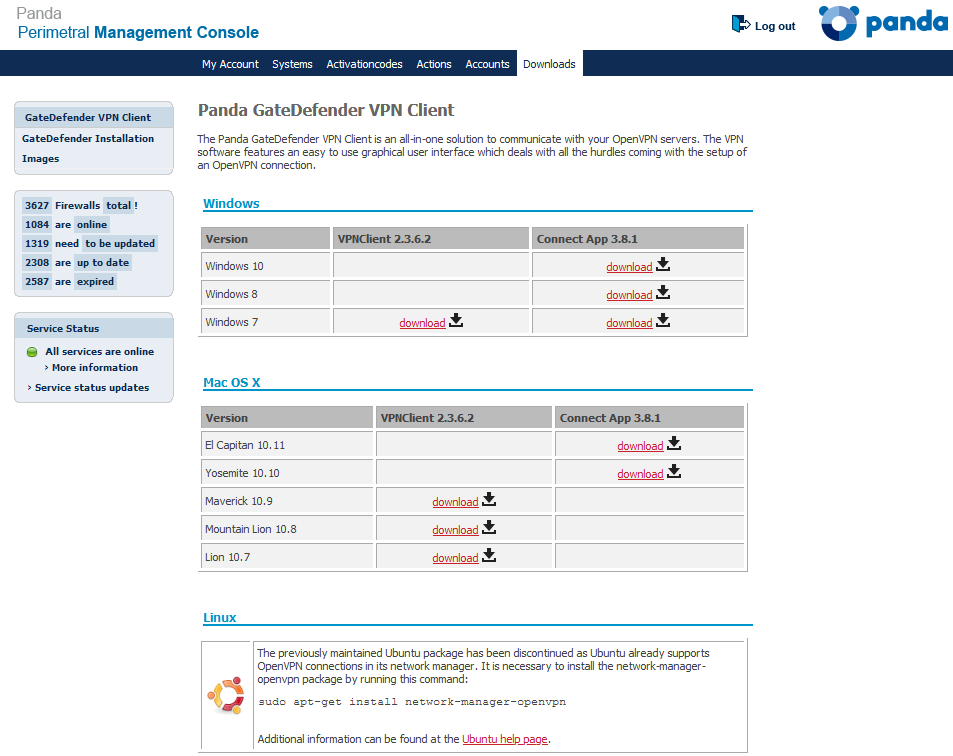The height and width of the screenshot is (756, 953).
Task: Open Service status updates
Action: [92, 388]
